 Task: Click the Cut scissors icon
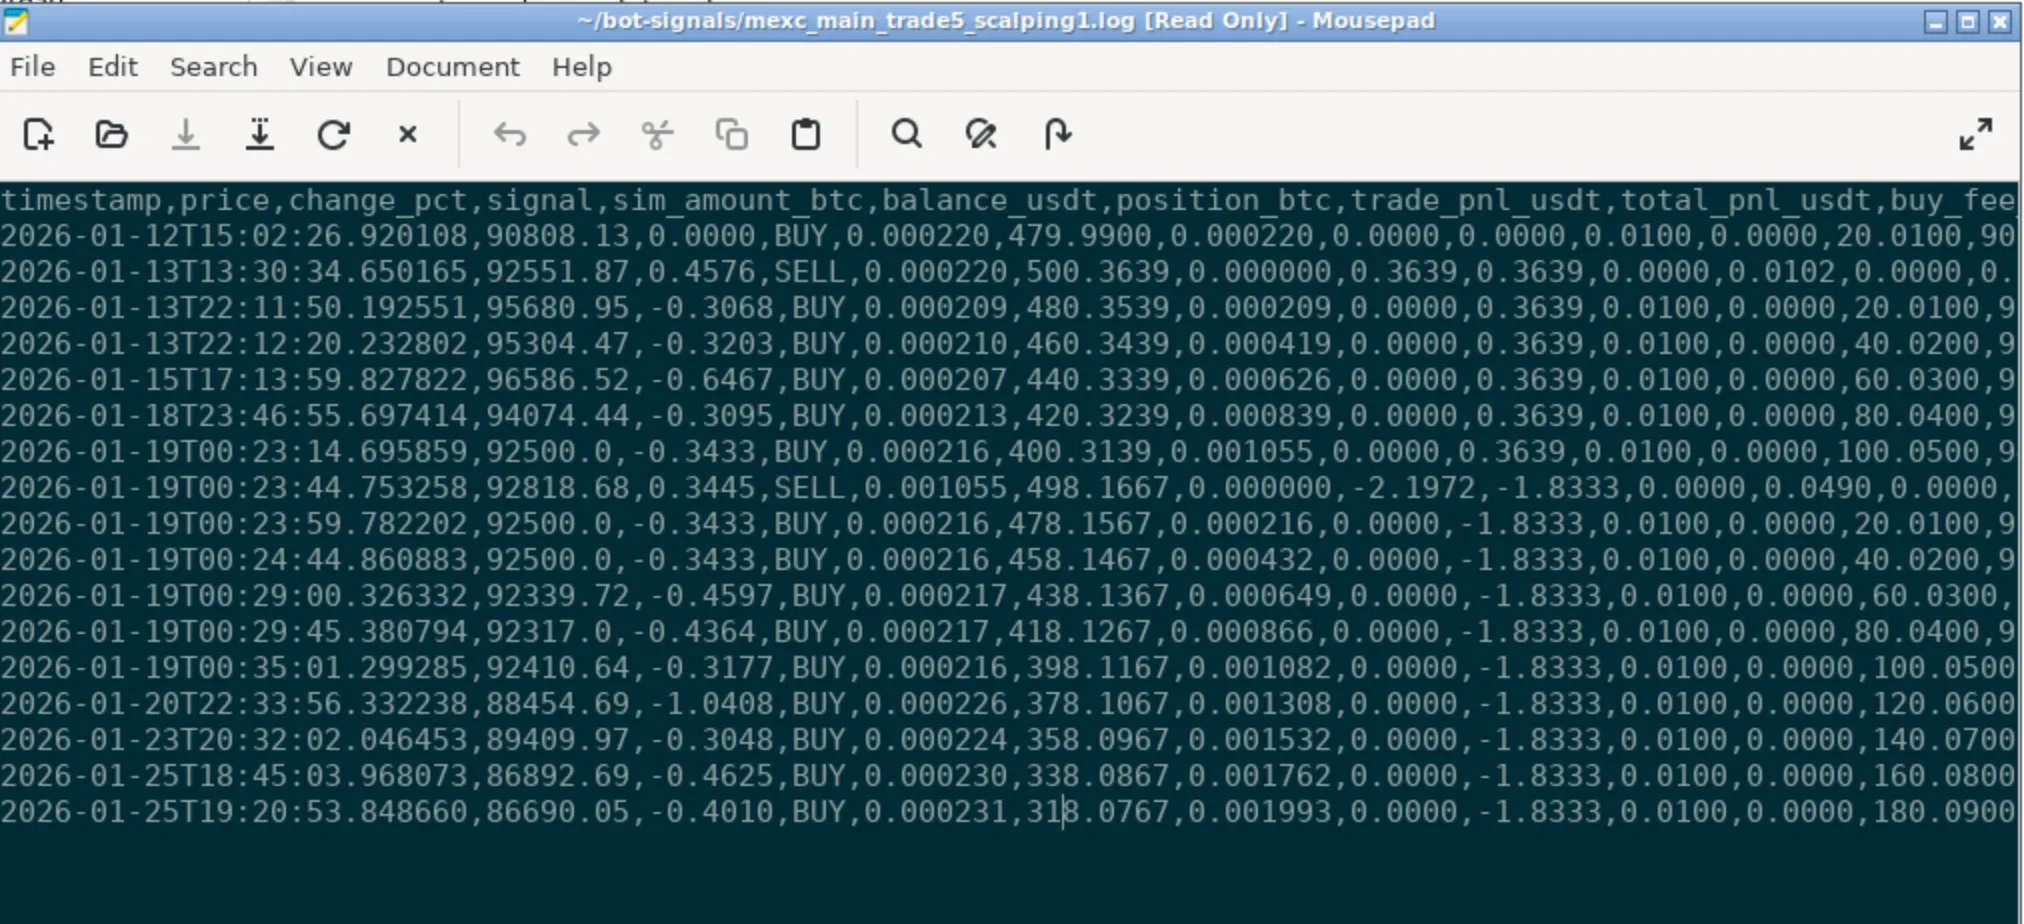658,134
